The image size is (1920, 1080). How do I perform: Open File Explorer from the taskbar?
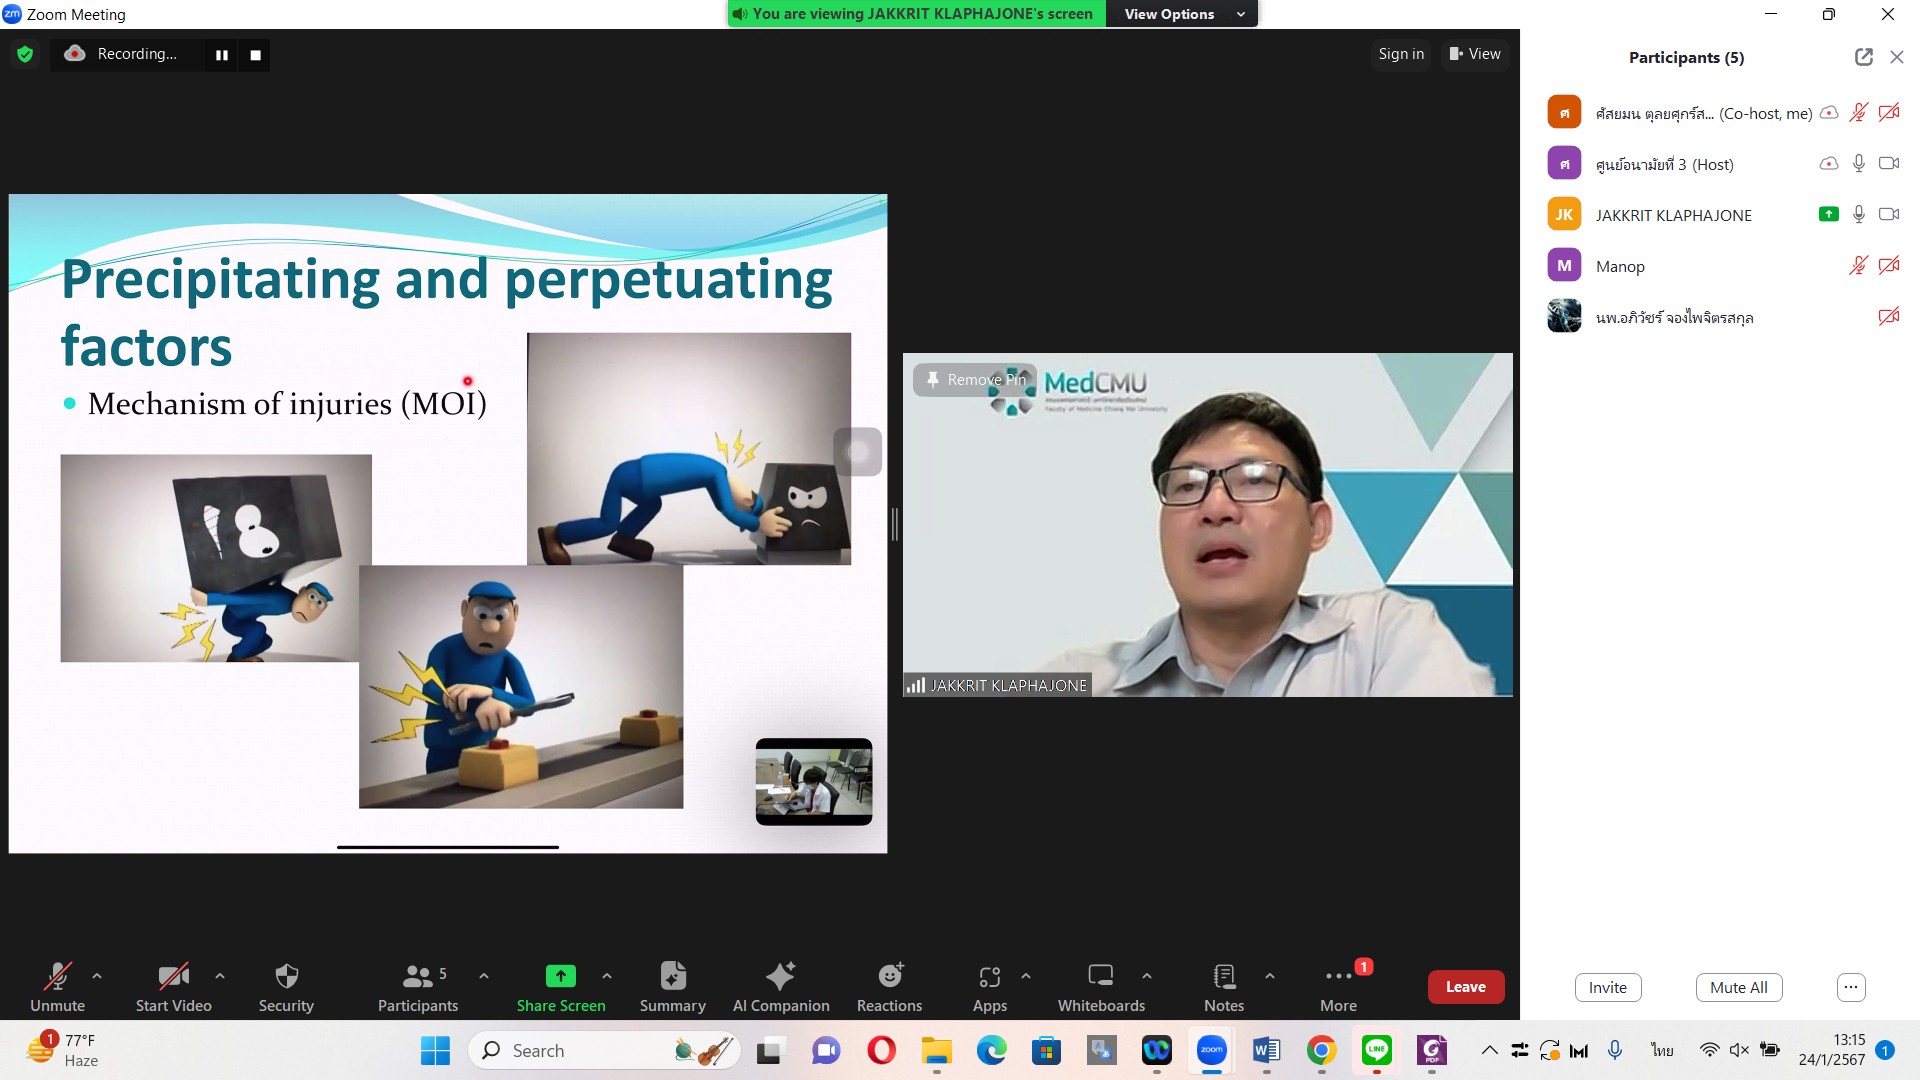[x=936, y=1050]
